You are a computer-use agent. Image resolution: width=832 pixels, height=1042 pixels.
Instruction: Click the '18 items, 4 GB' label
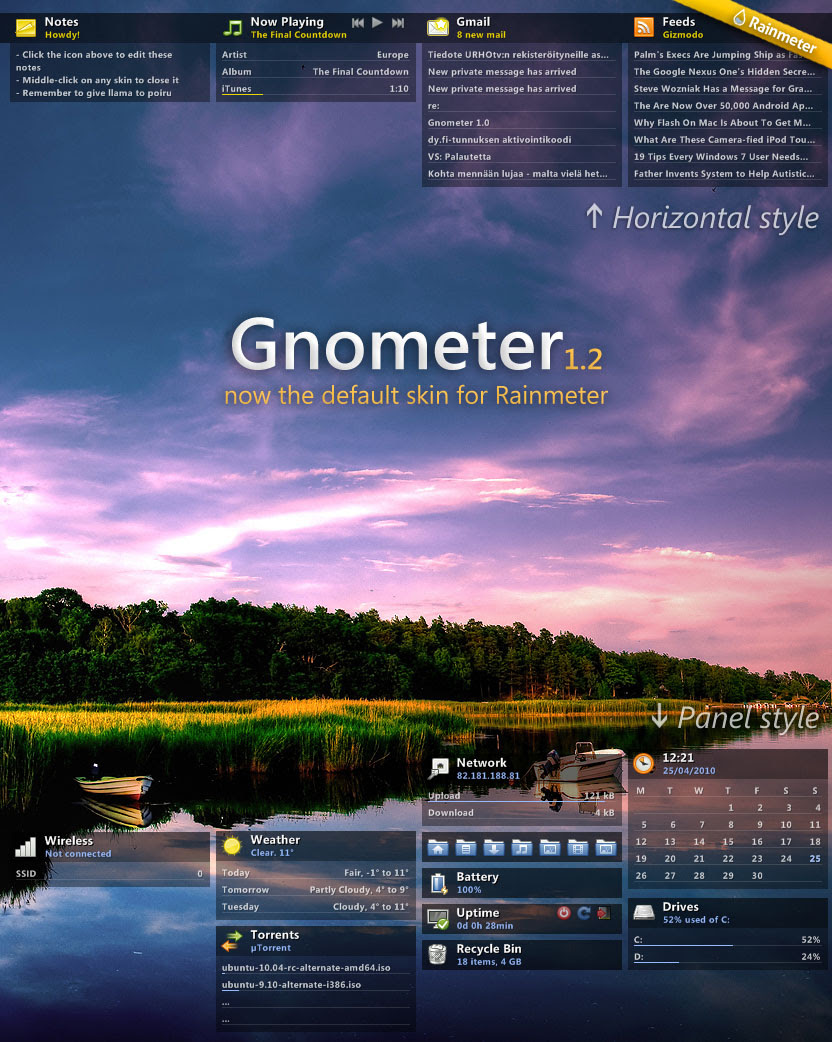pyautogui.click(x=488, y=962)
